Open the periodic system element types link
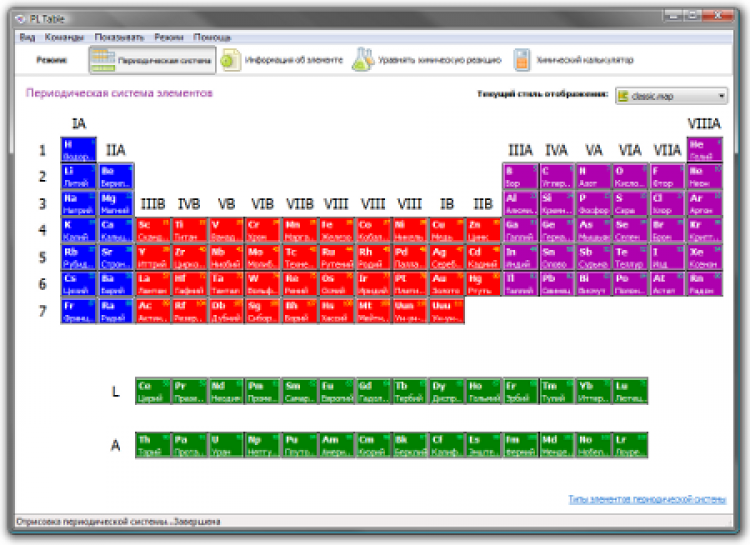This screenshot has height=545, width=750. [x=647, y=500]
